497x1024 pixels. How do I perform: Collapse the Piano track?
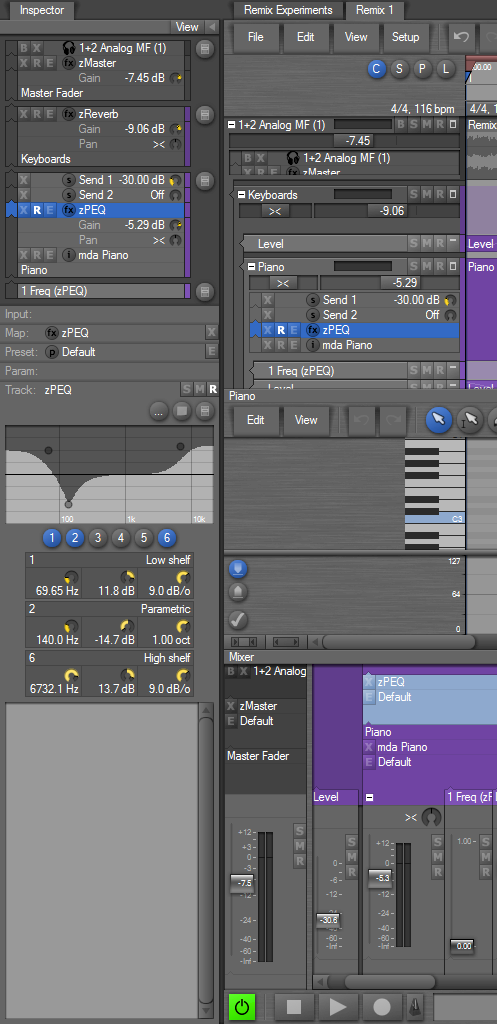[x=252, y=266]
